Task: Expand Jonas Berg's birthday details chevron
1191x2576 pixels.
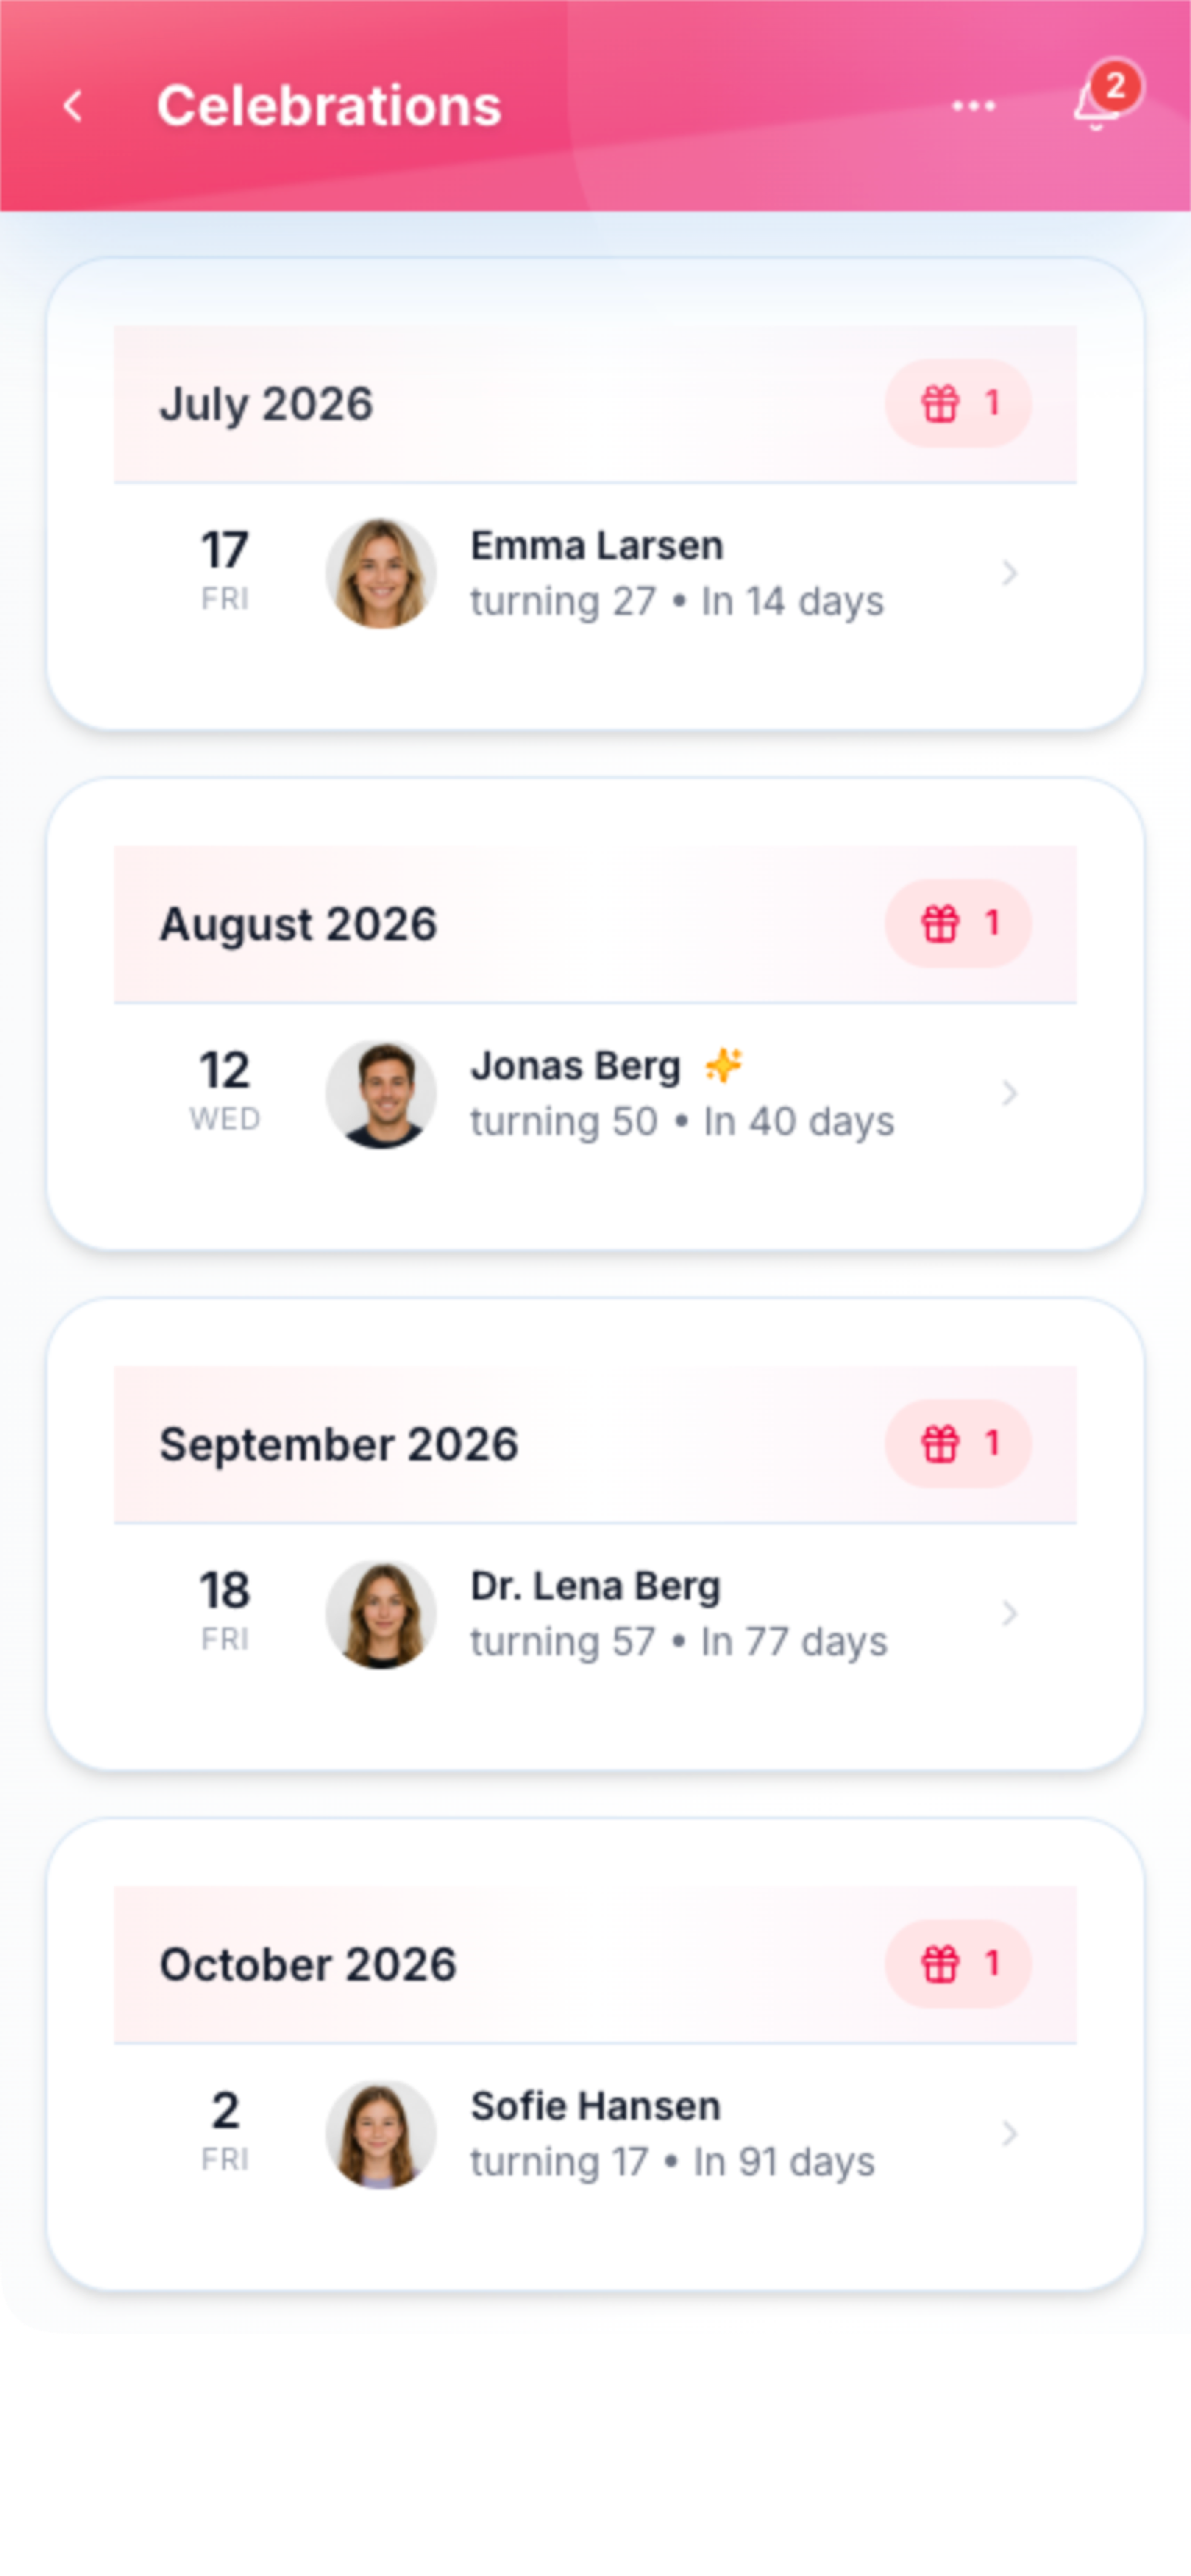Action: pos(1009,1093)
